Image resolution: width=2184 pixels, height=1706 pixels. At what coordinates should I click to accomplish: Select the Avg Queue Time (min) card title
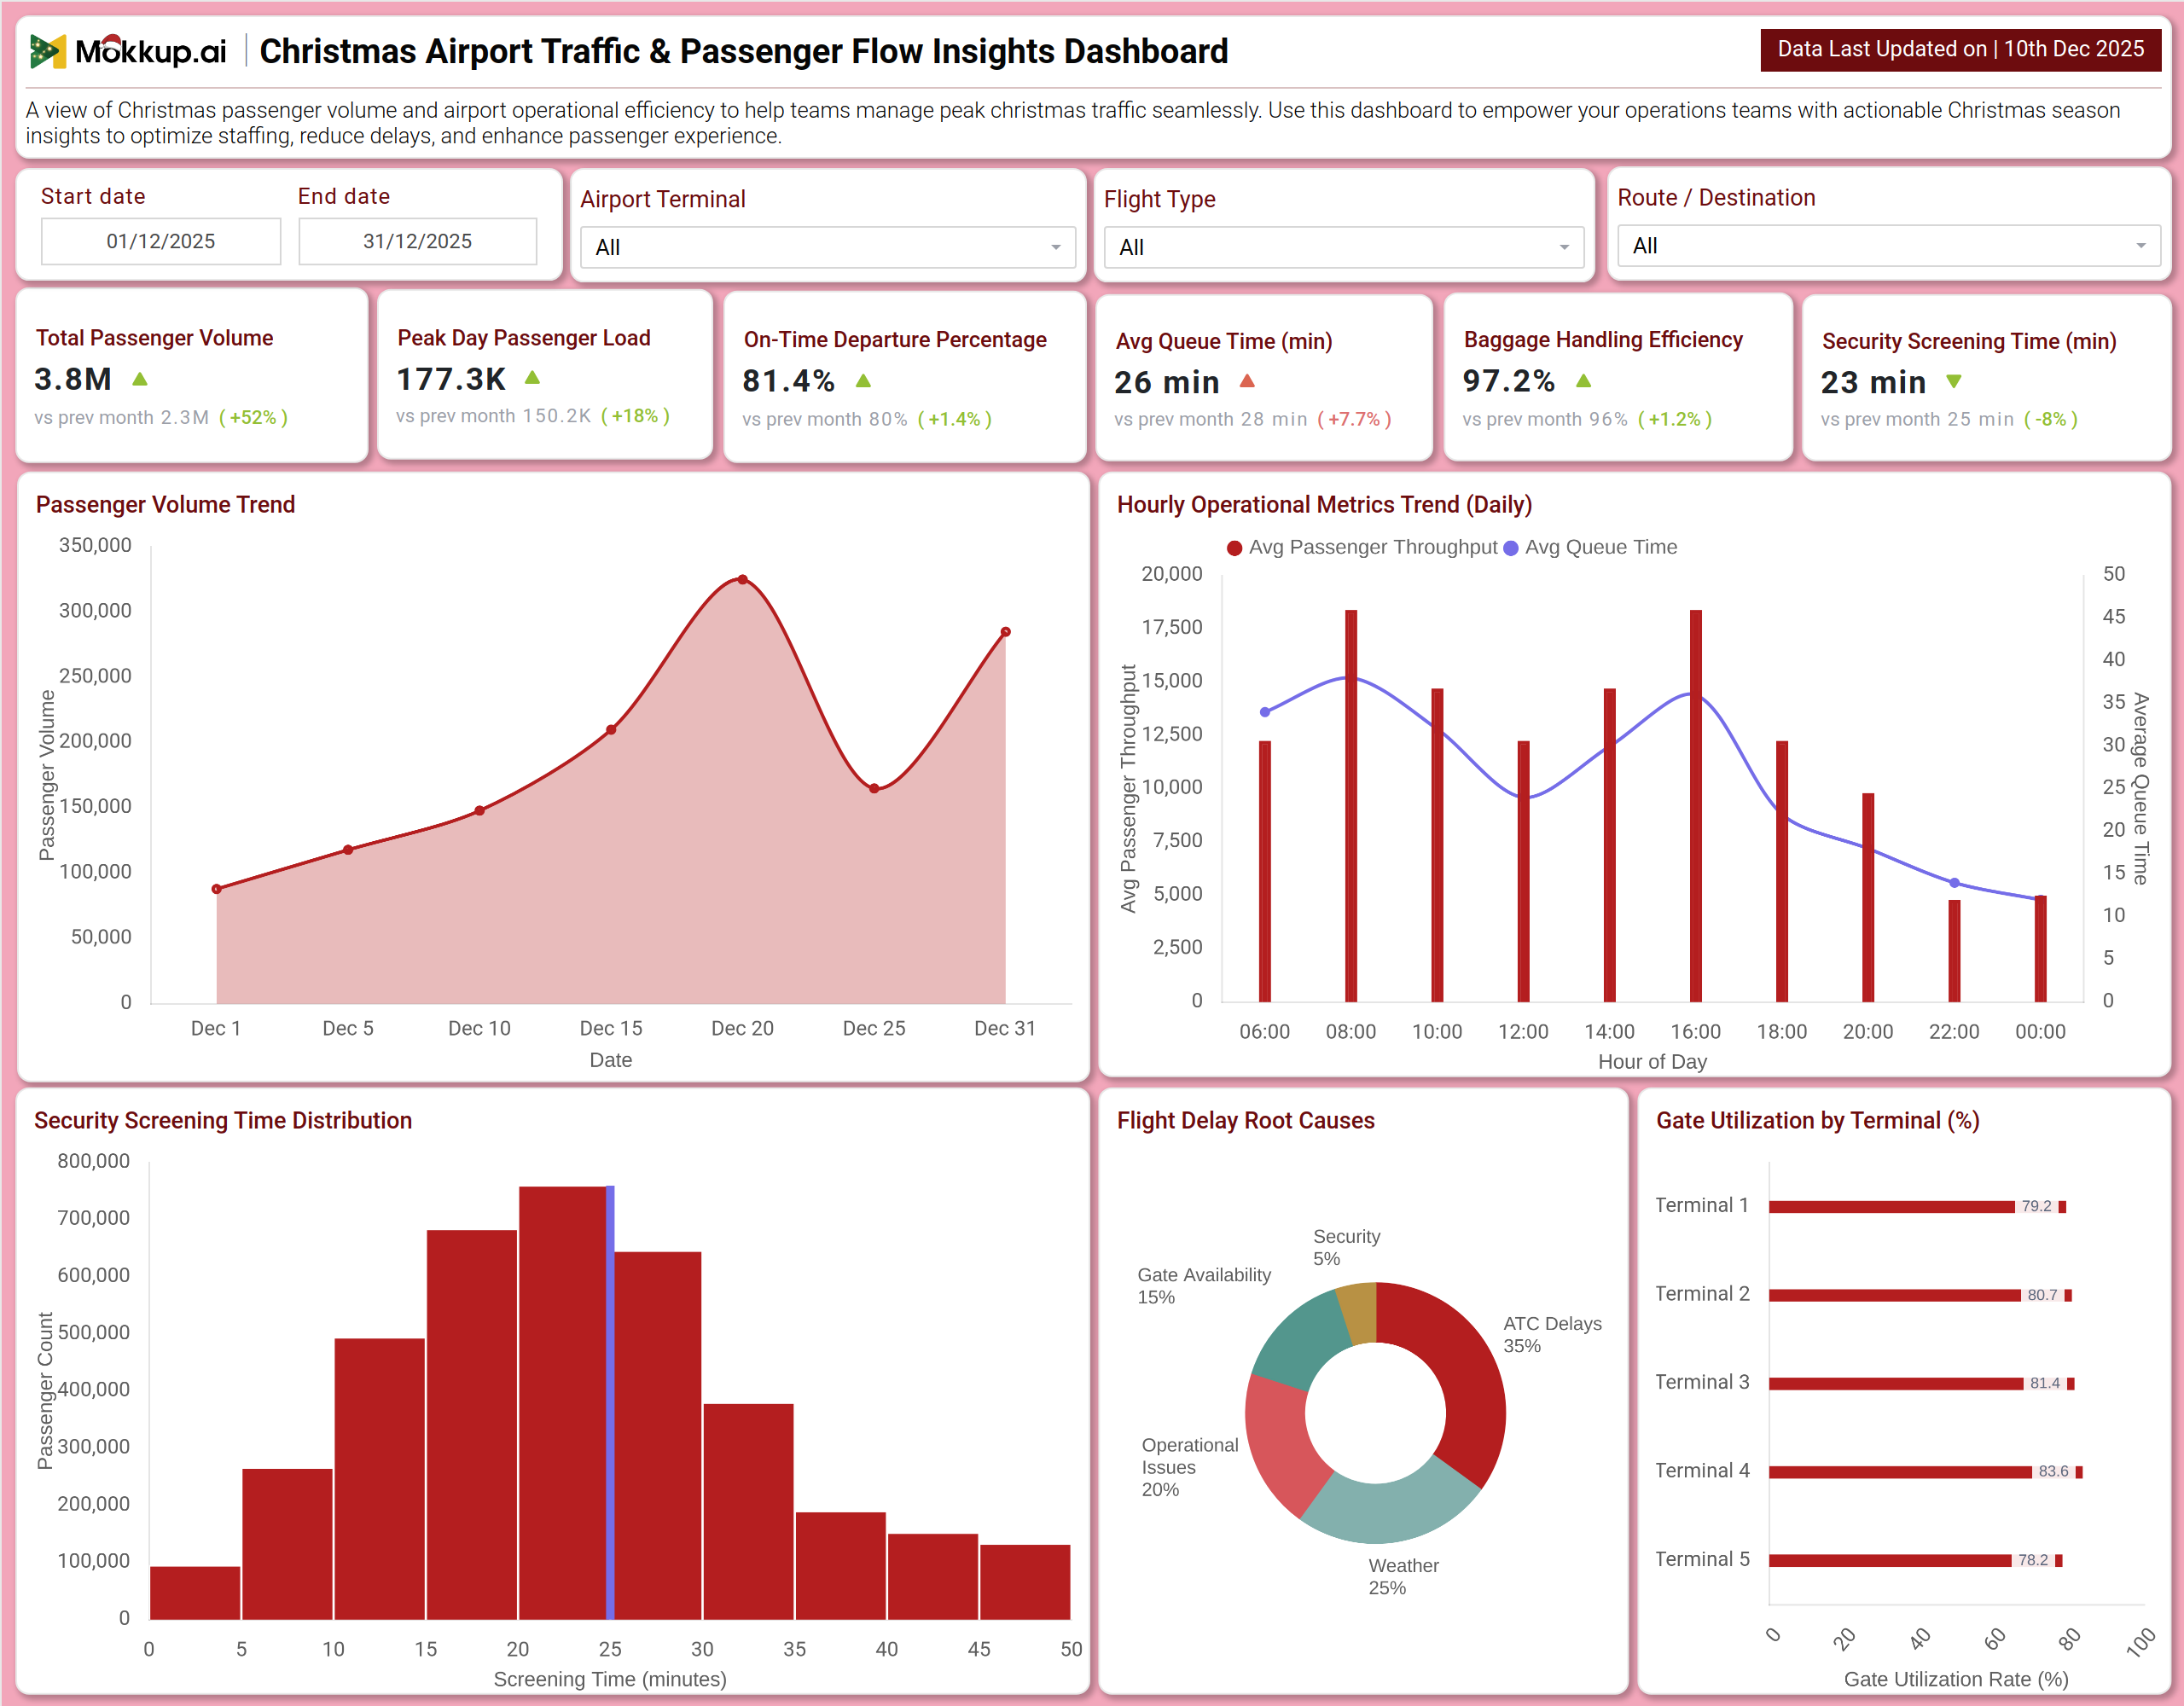[x=1224, y=342]
